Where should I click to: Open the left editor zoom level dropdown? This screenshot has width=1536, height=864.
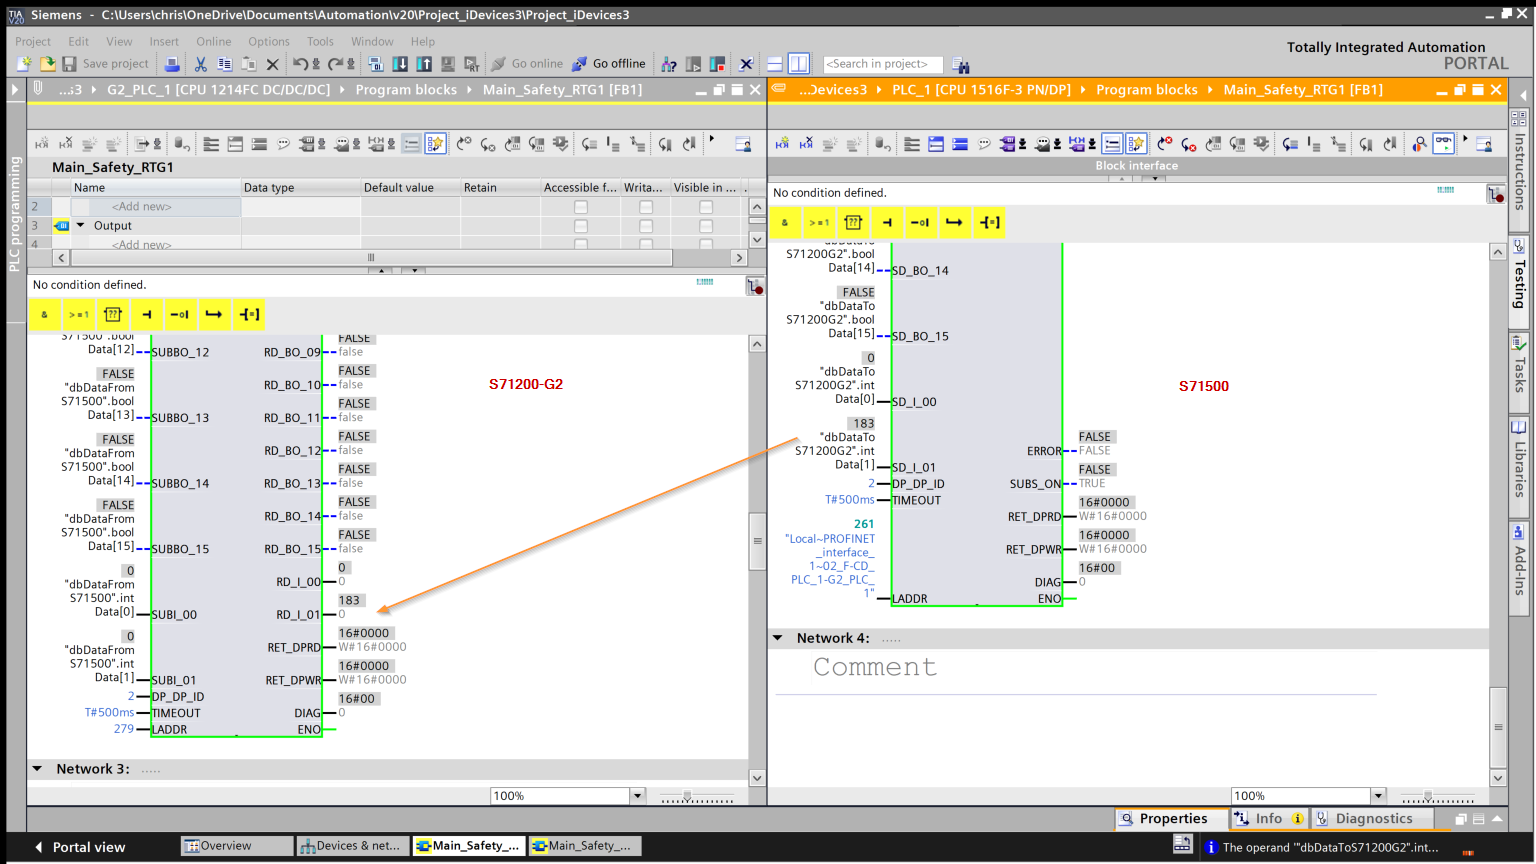point(637,796)
